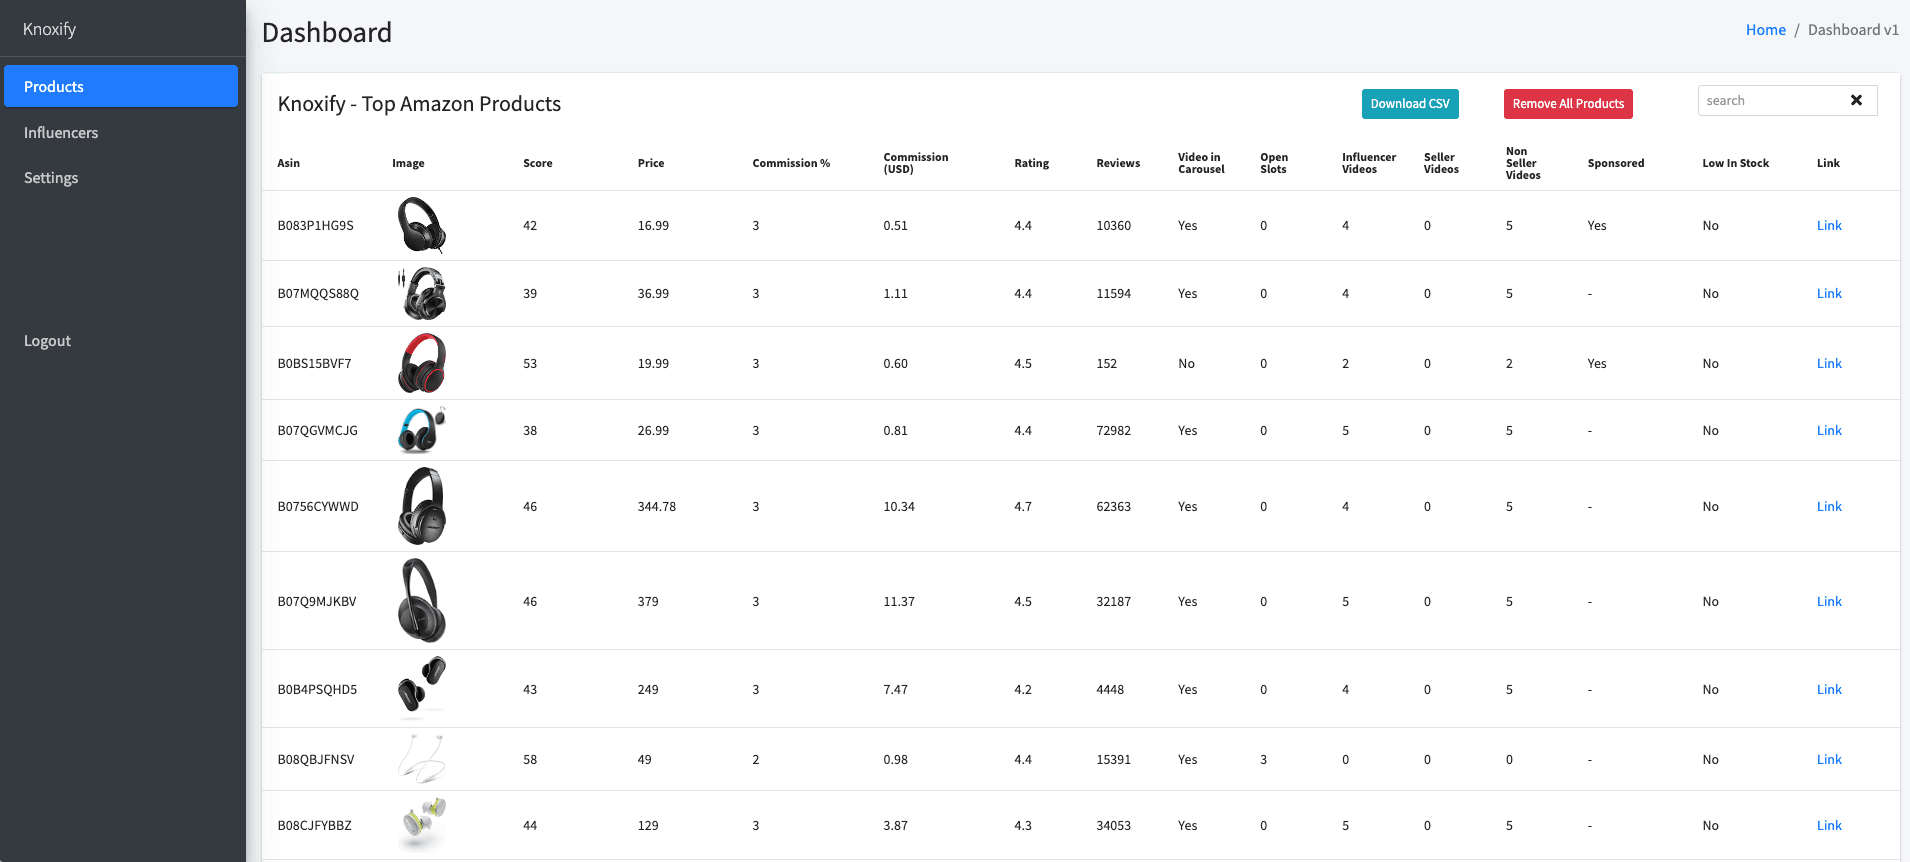Open the B0B4PSQHD5 earbuds image

tap(421, 689)
